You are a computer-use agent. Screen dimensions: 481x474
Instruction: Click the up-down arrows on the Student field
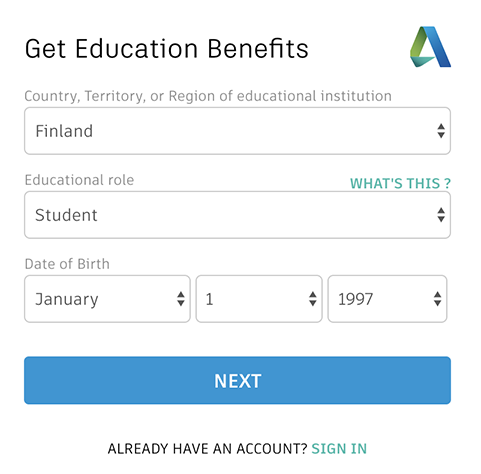tap(441, 215)
